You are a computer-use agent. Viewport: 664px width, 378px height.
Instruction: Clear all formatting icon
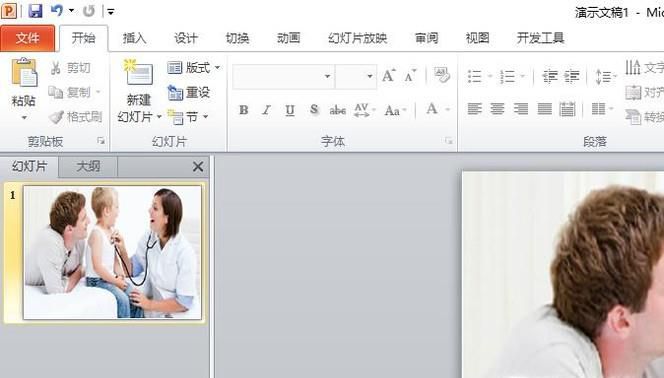tap(442, 75)
